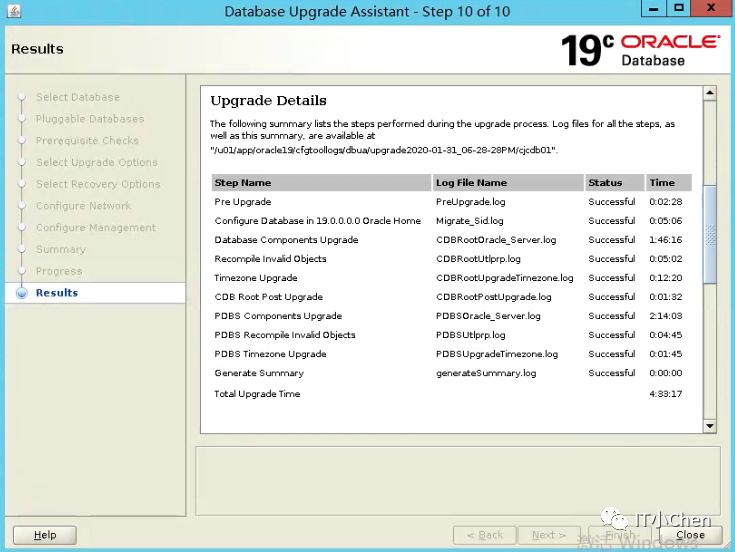The height and width of the screenshot is (552, 735).
Task: Click Migrate_Sid.log file name
Action: click(470, 221)
